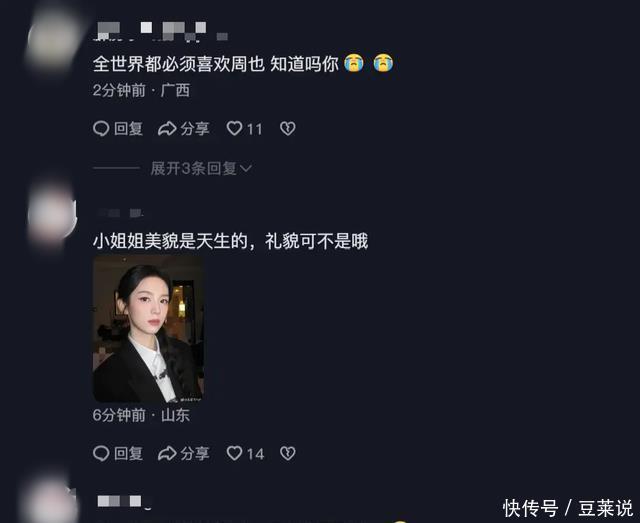Open third commenter's pixelated username
640x523 pixels.
coord(124,502)
